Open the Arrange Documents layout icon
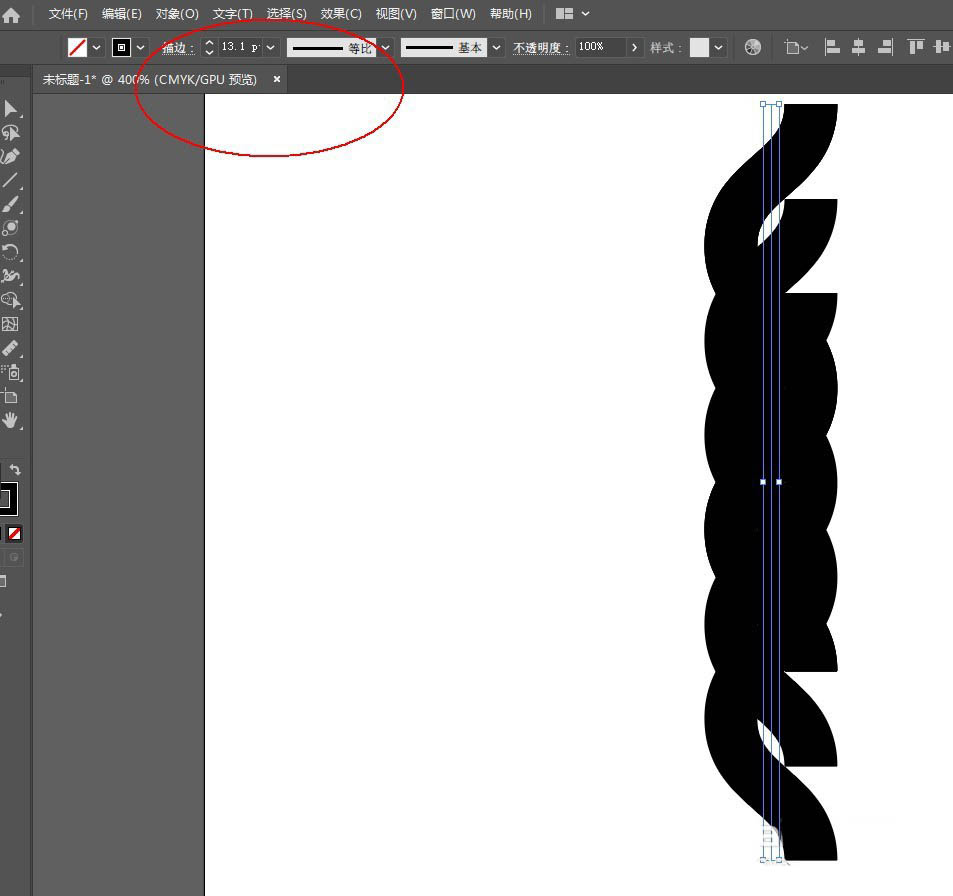This screenshot has width=953, height=896. [x=564, y=13]
